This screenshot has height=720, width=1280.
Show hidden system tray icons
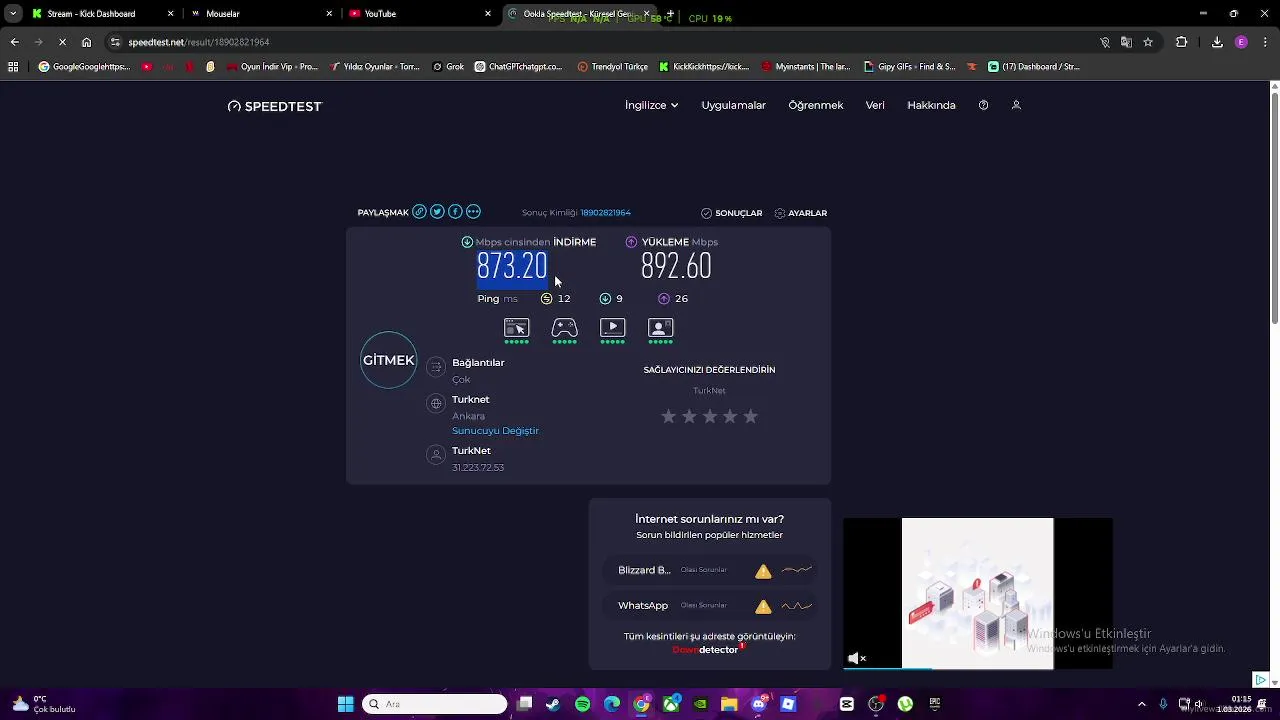tap(1142, 704)
